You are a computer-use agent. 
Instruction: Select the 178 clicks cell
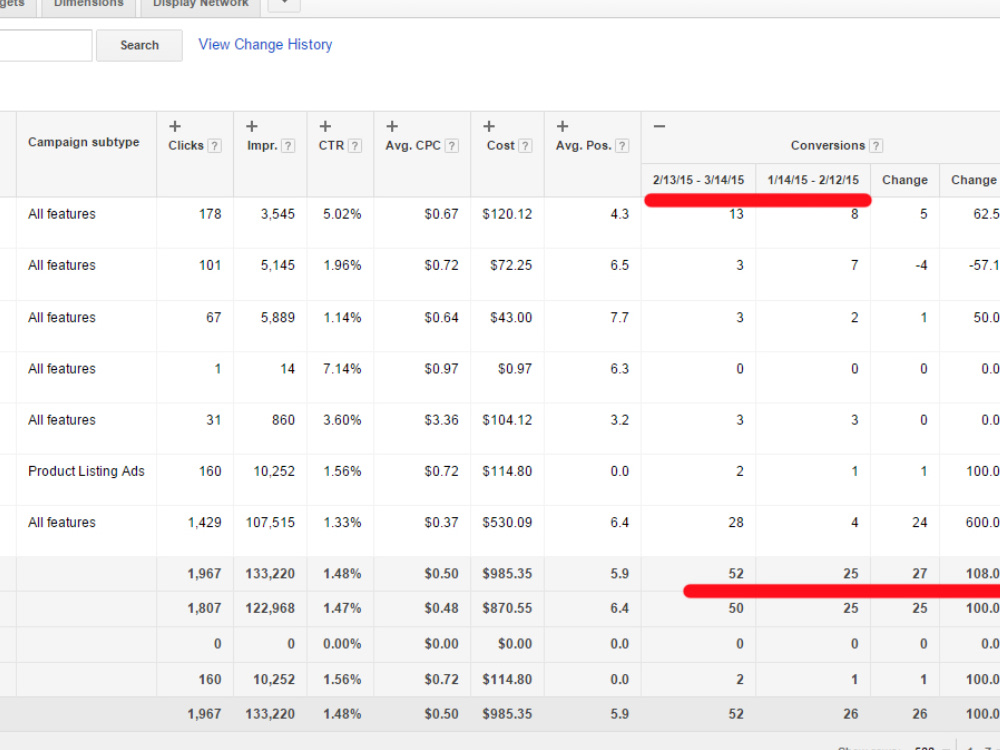[210, 214]
